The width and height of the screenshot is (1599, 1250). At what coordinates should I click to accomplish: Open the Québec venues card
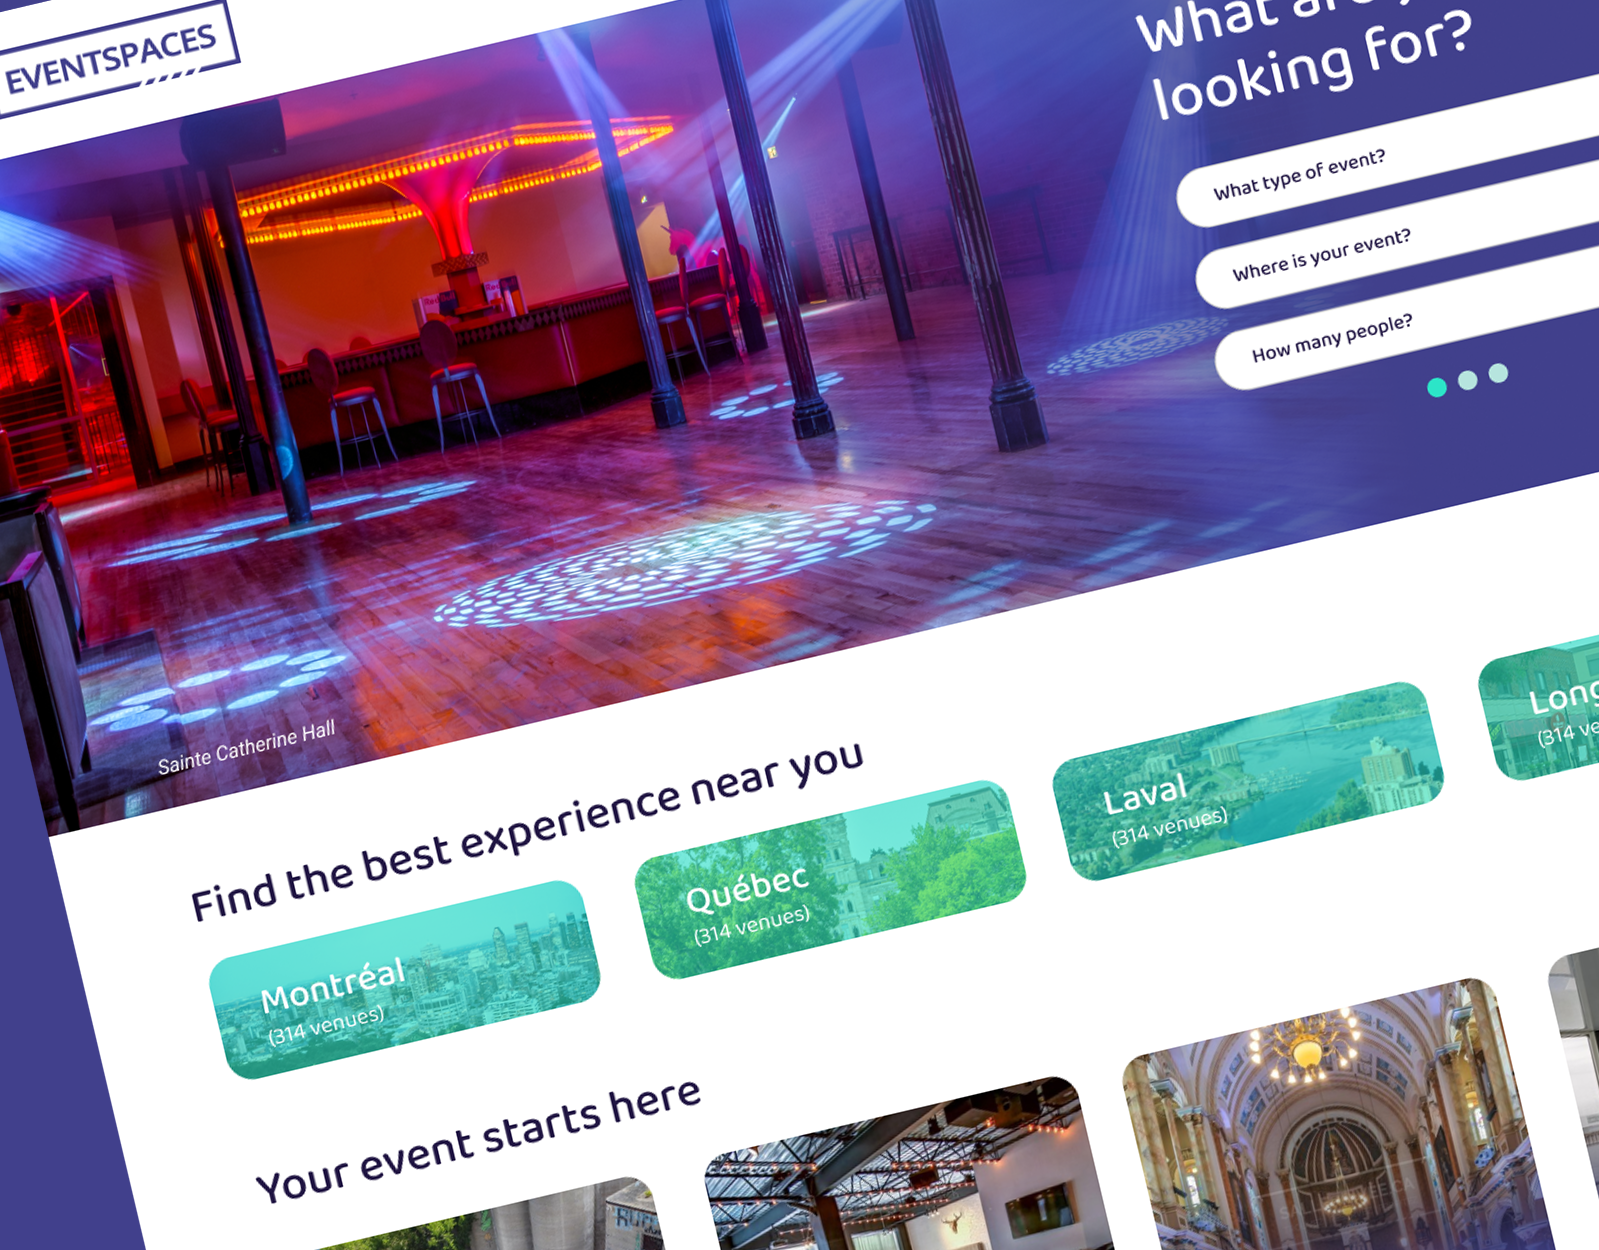tap(830, 879)
